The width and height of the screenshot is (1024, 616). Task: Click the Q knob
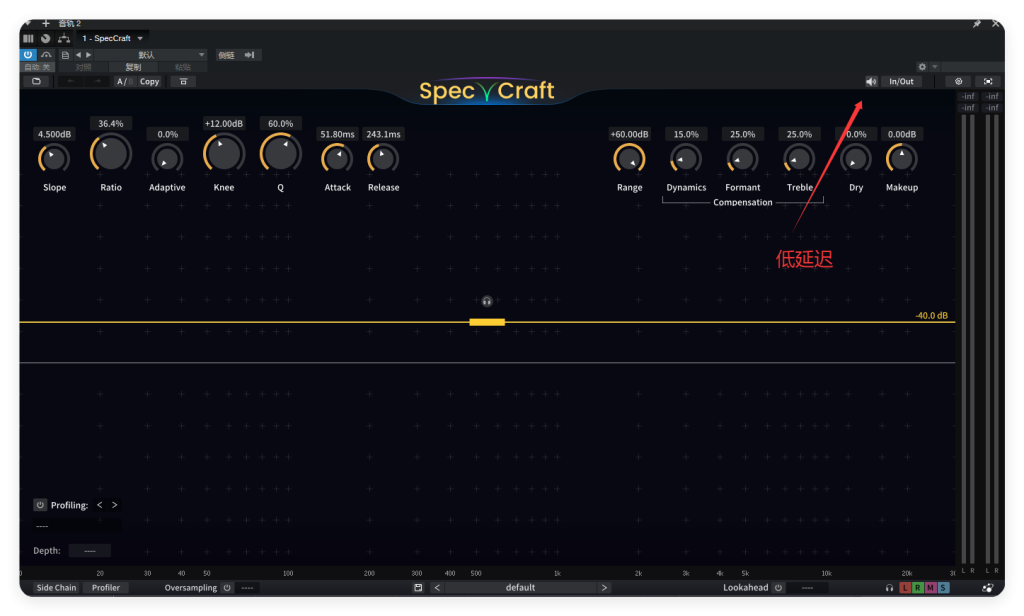pos(281,154)
